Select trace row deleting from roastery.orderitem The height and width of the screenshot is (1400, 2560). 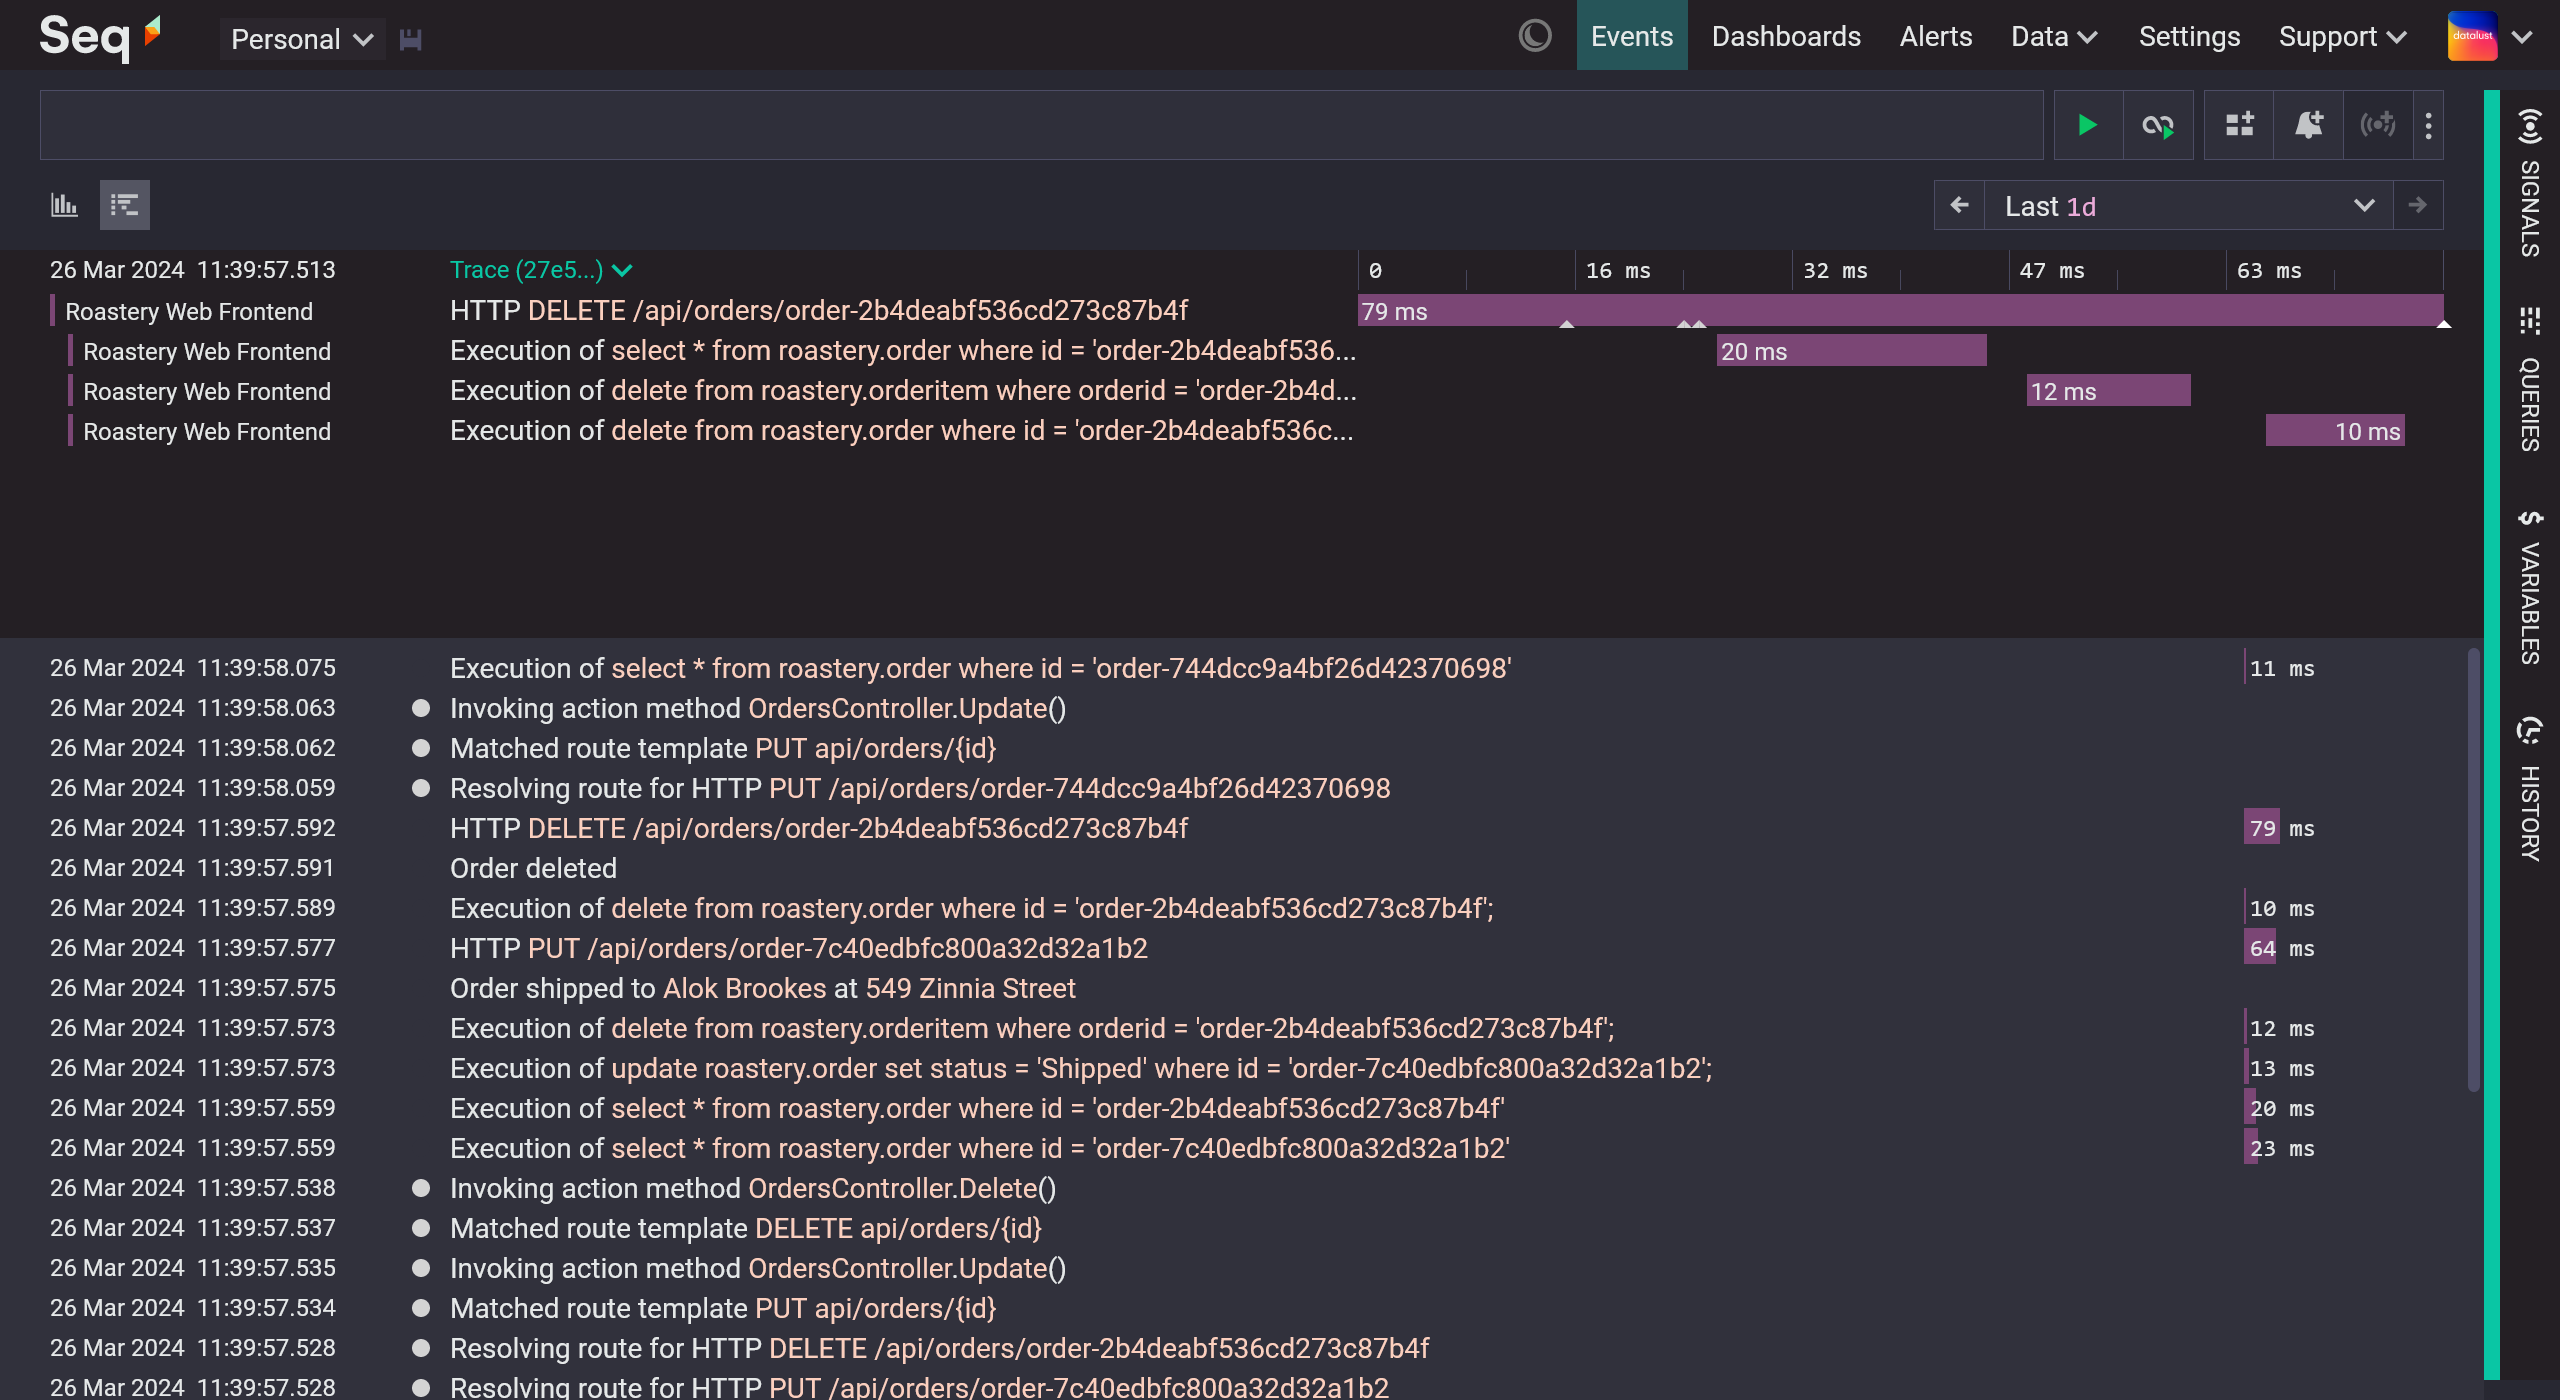(x=903, y=391)
